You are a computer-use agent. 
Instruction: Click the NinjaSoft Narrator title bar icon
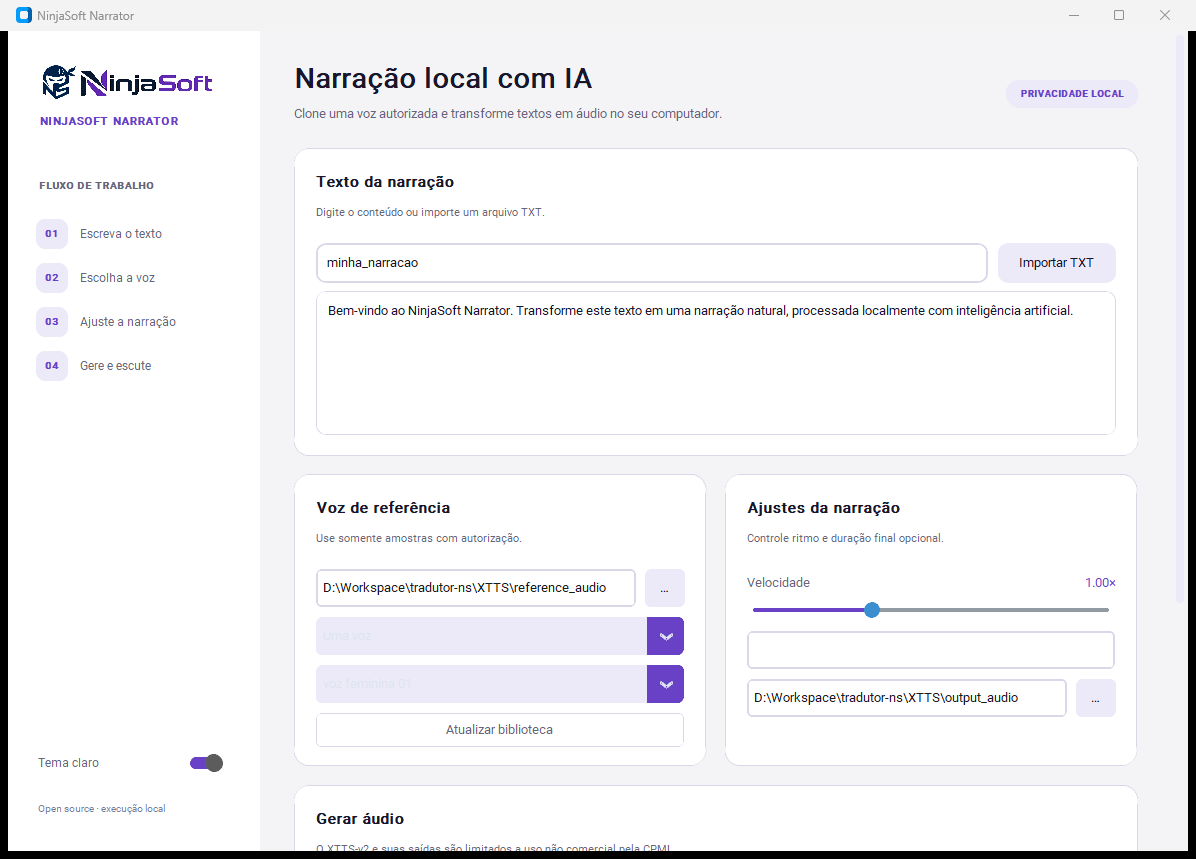click(24, 15)
